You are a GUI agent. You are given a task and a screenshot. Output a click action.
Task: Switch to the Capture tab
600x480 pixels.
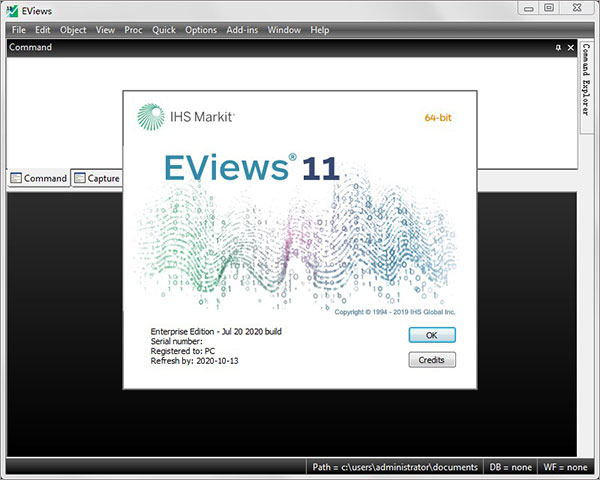97,178
